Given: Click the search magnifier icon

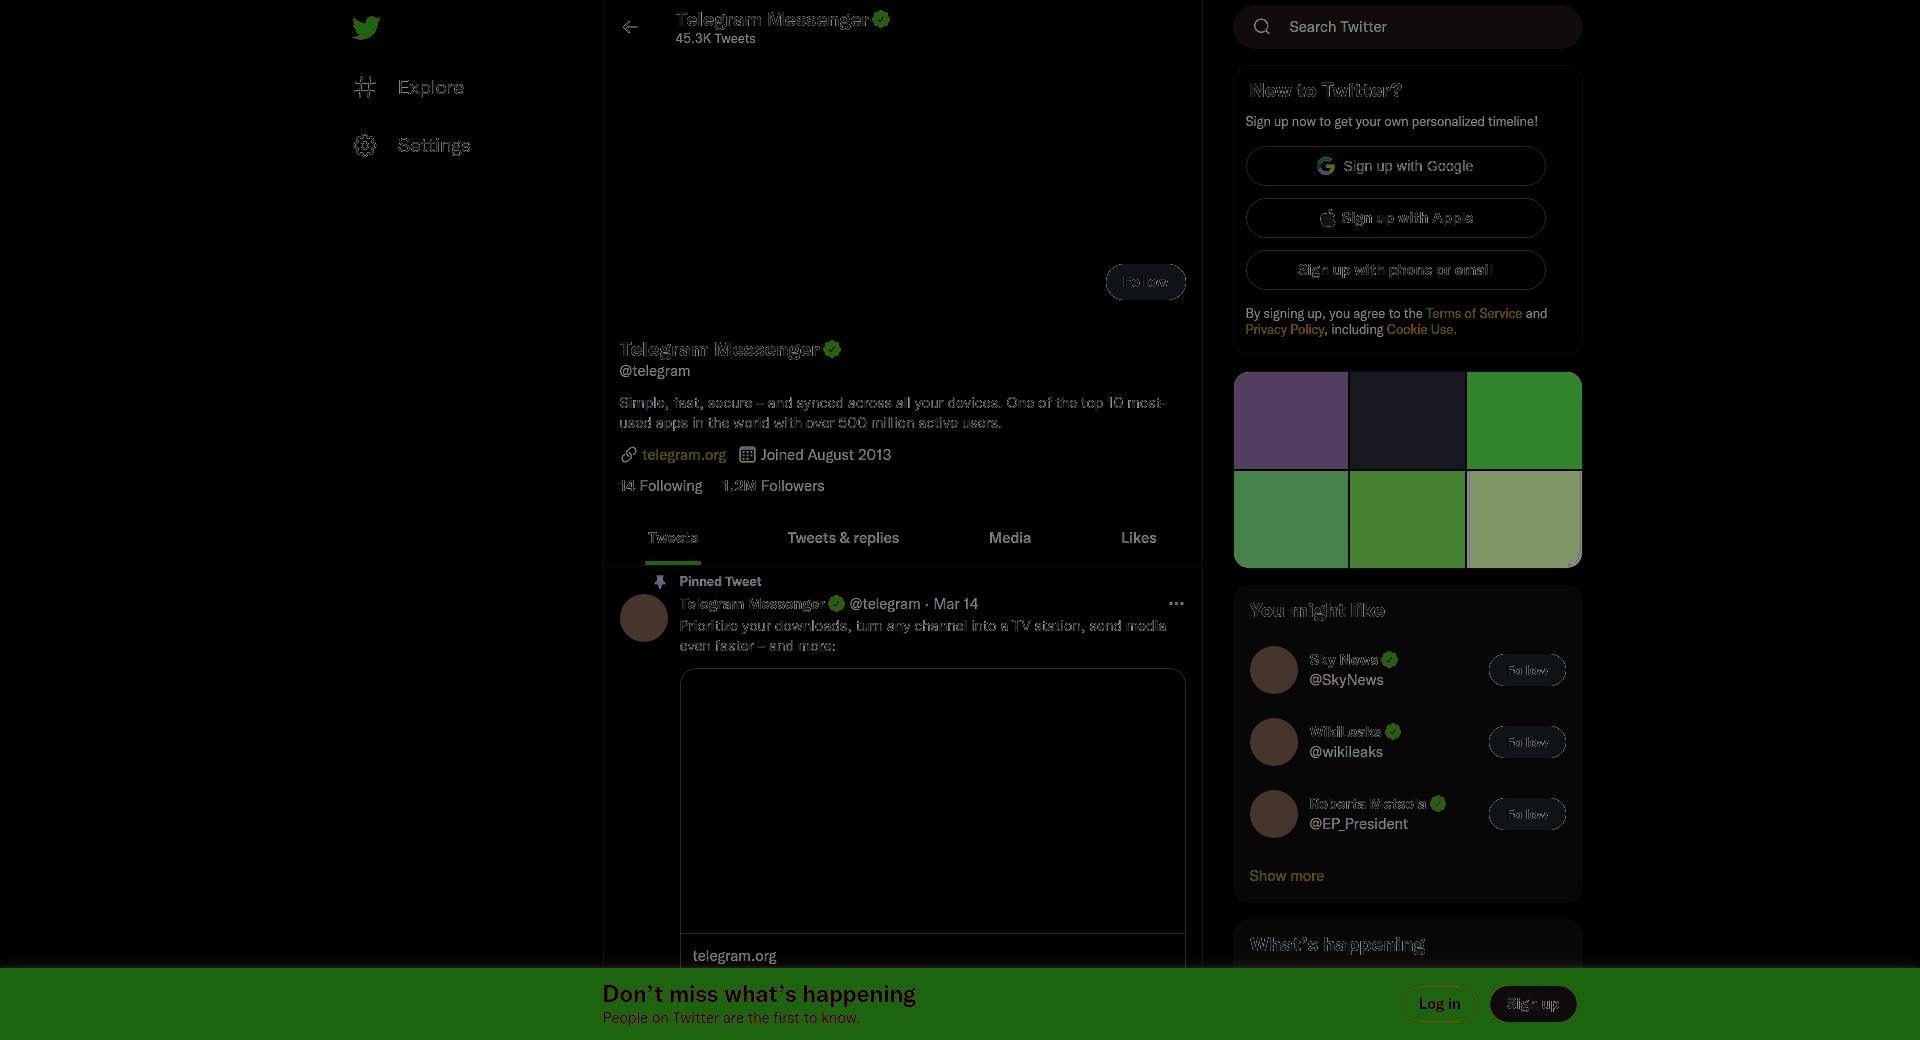Looking at the screenshot, I should coord(1262,27).
